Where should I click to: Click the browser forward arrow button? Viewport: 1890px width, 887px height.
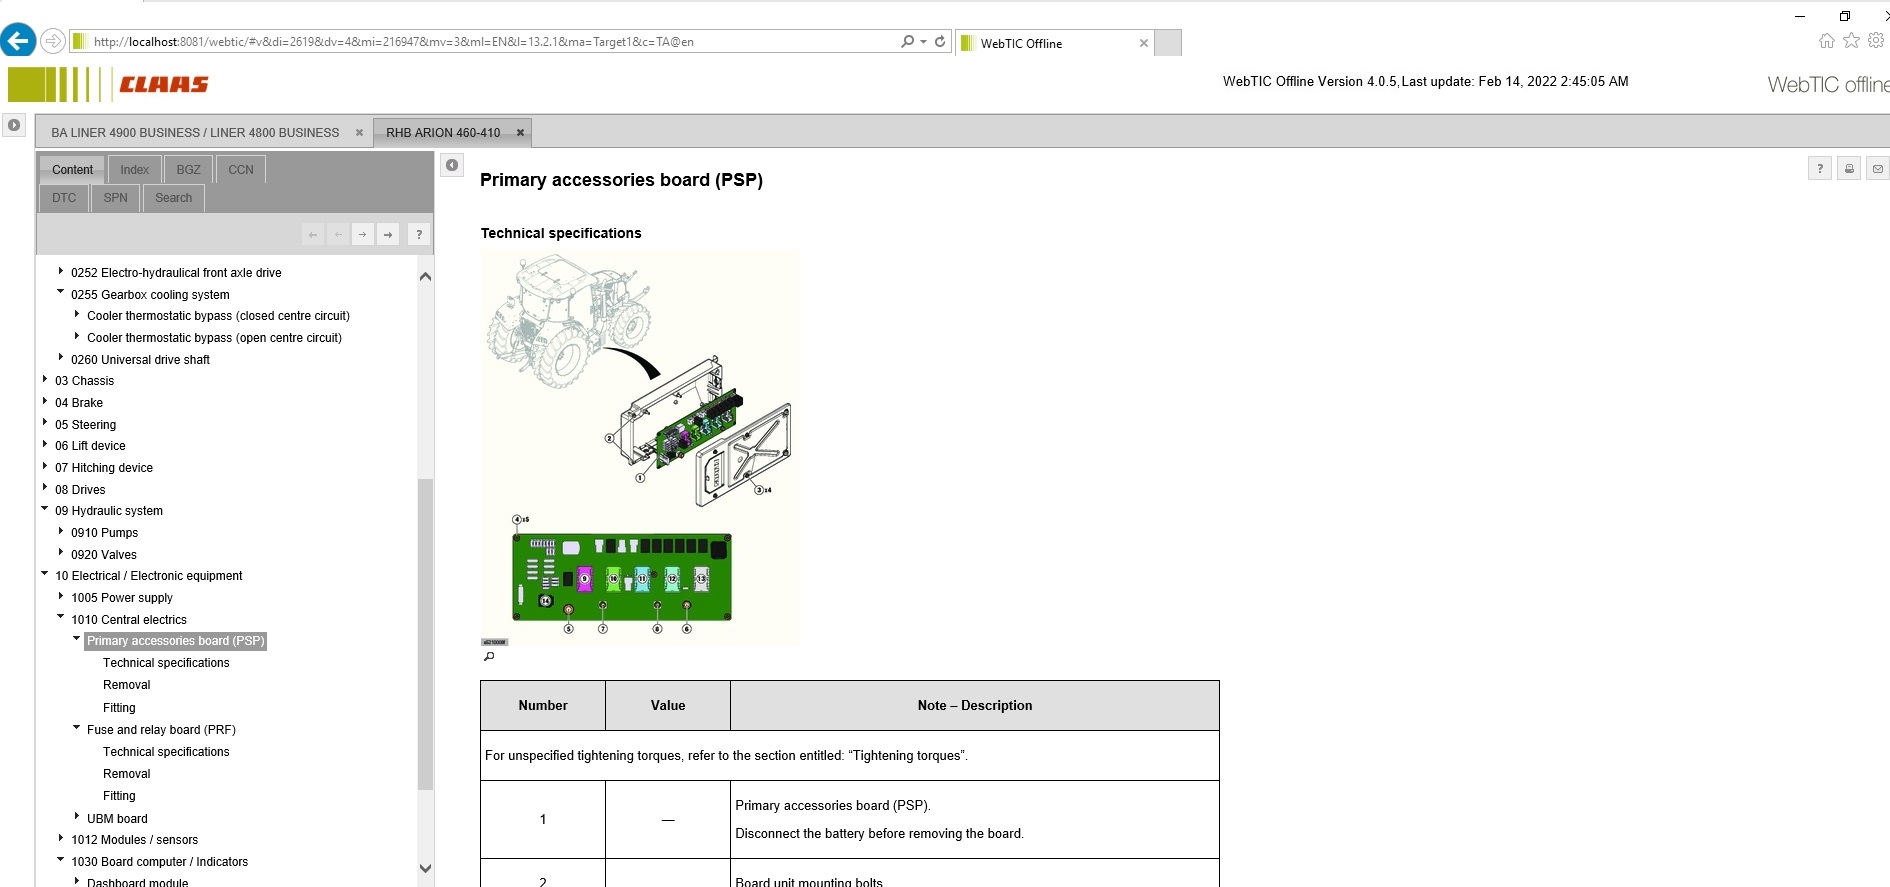point(53,41)
